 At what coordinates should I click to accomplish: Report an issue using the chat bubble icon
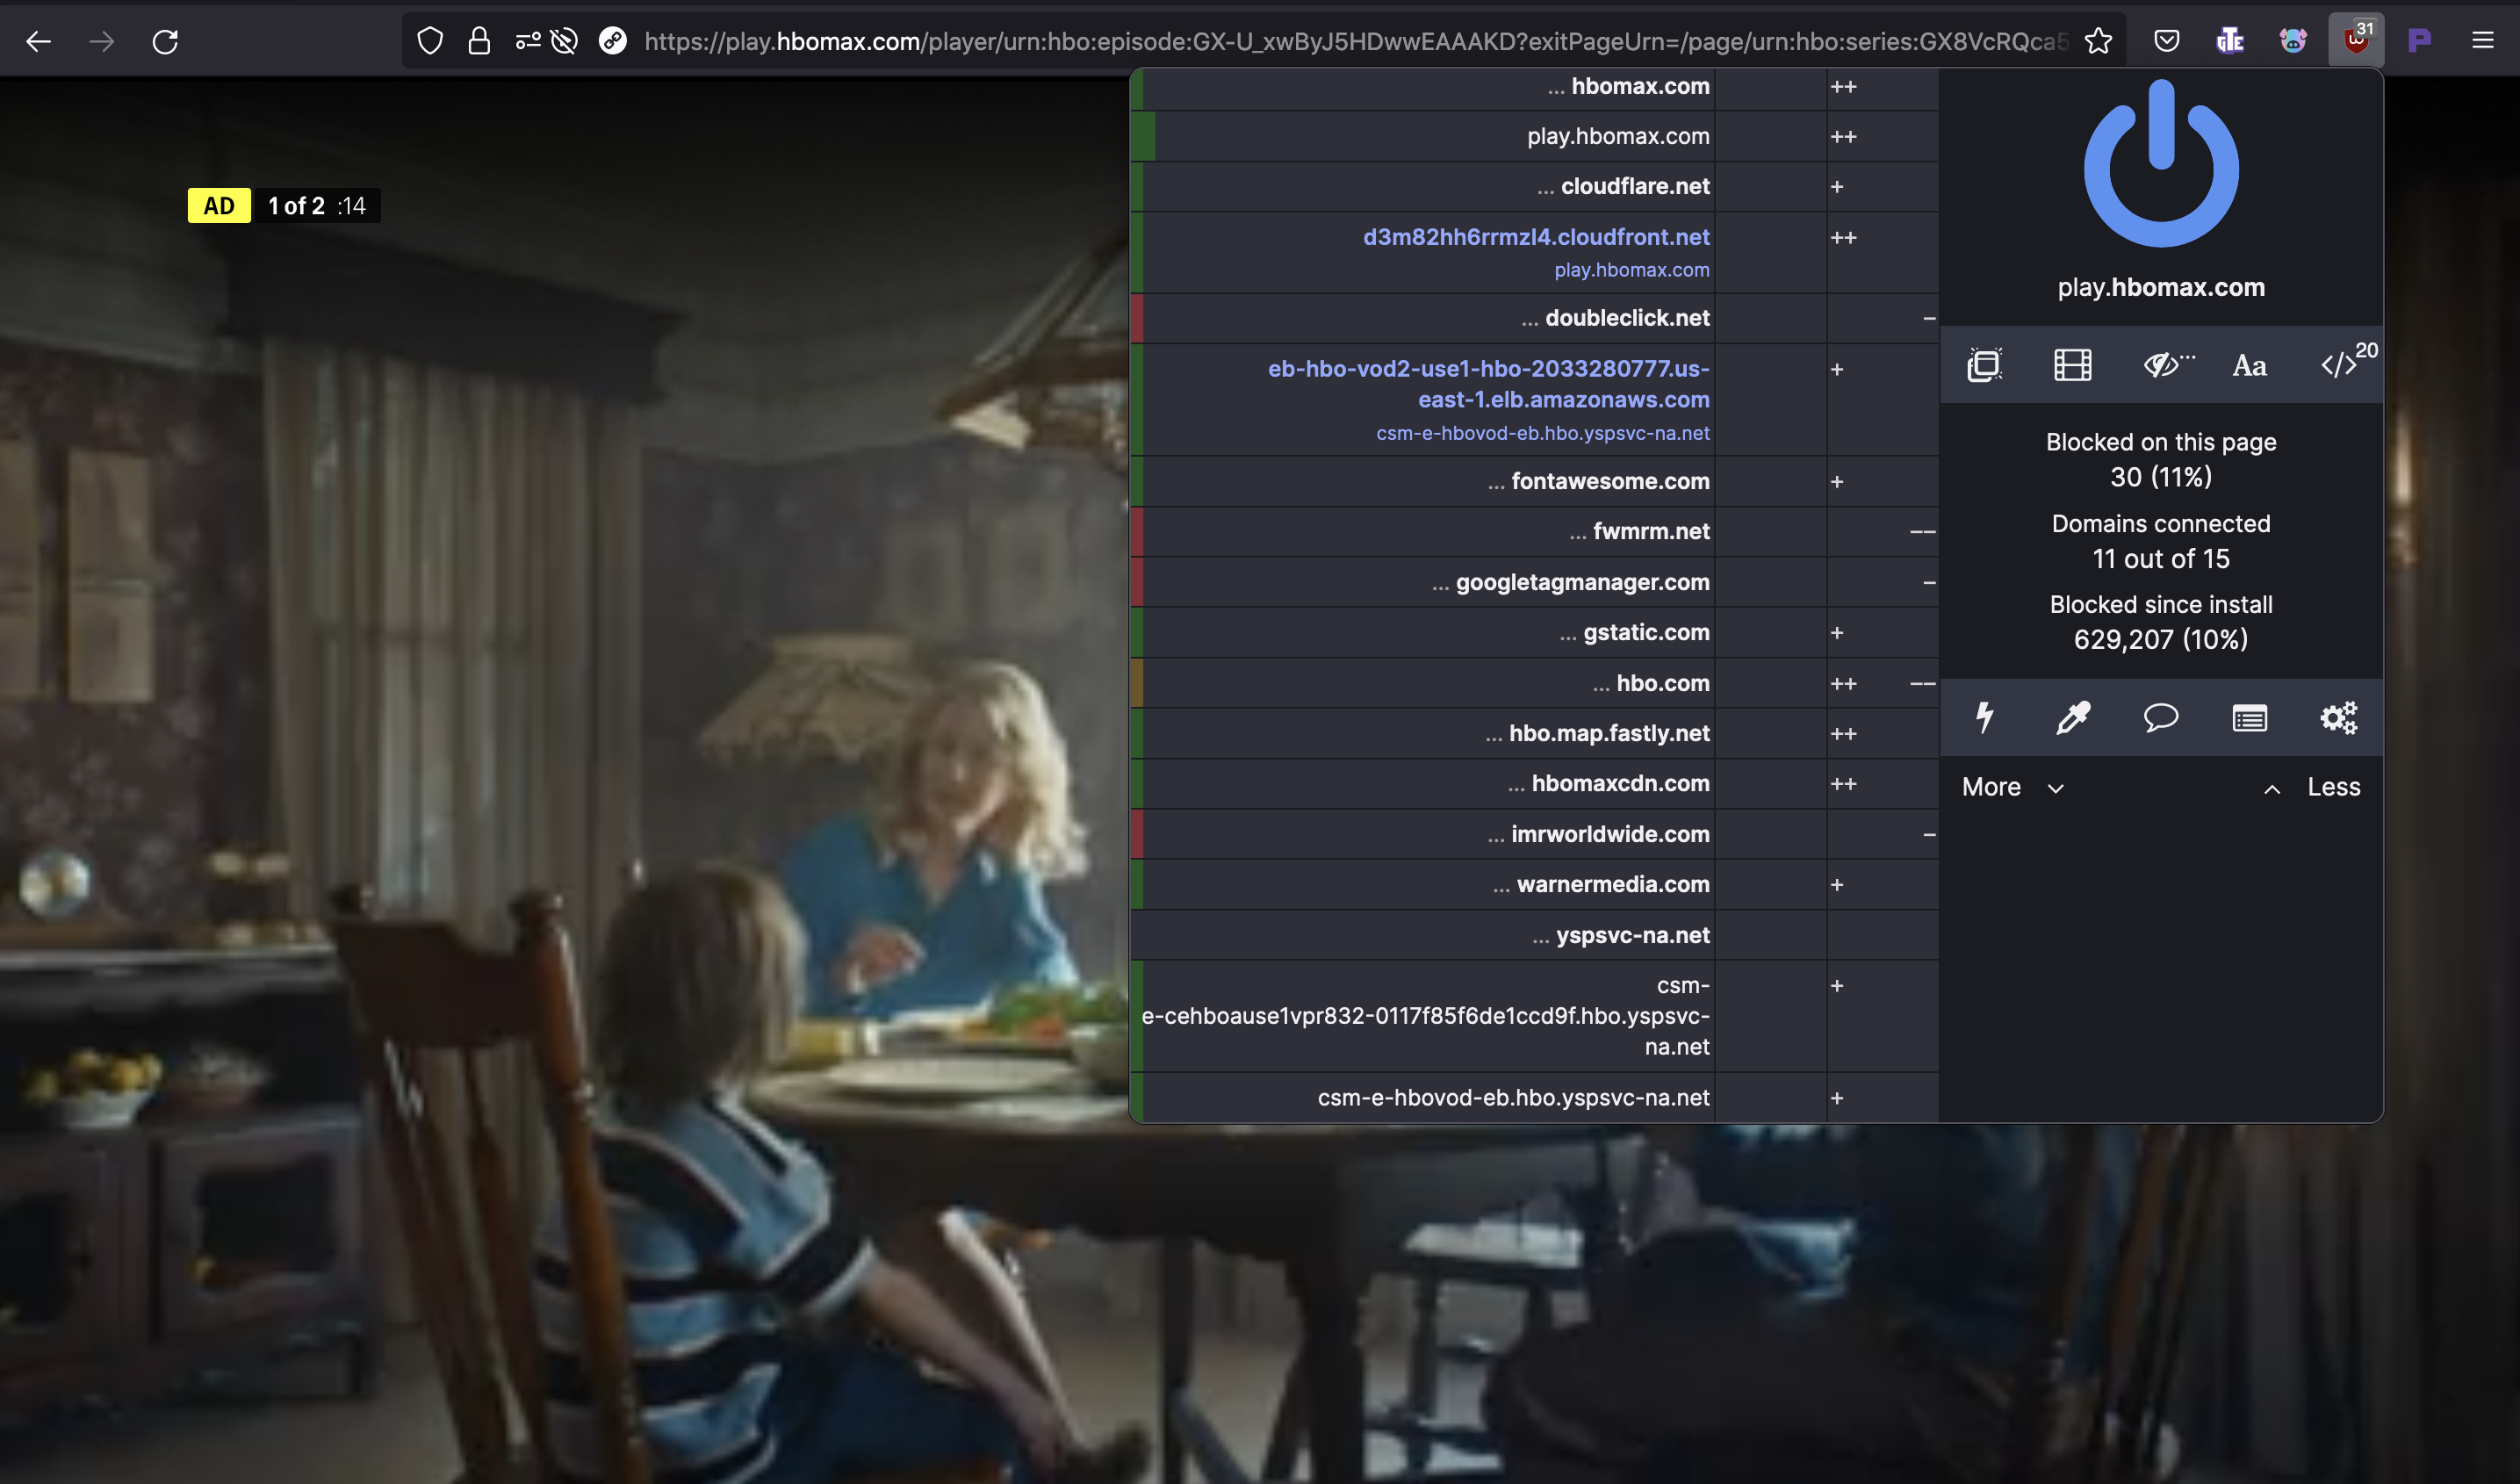[2161, 718]
